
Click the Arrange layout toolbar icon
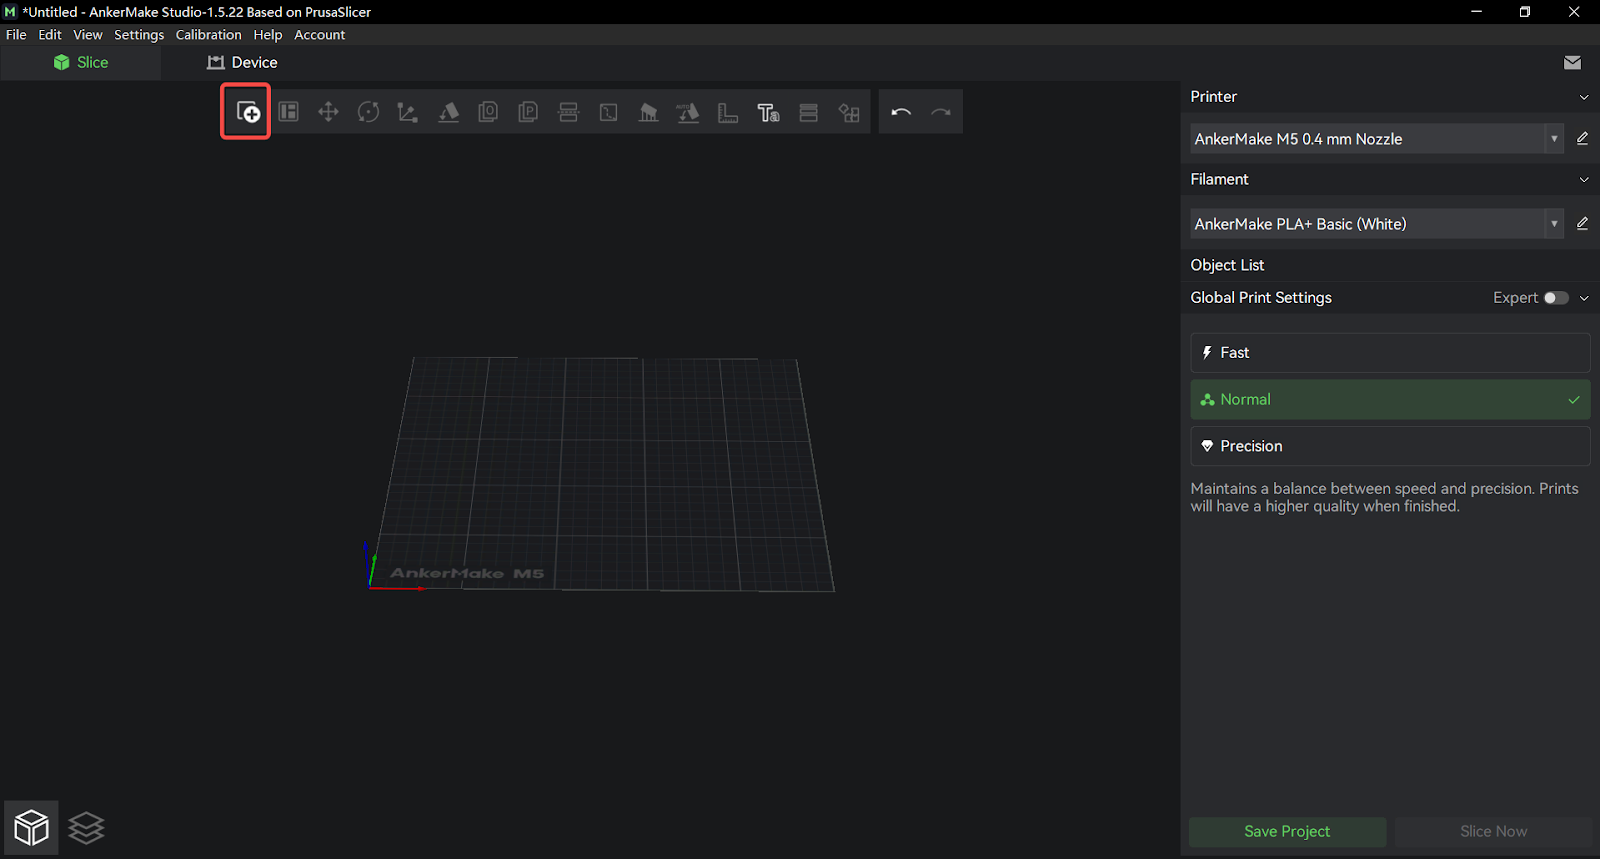click(289, 112)
